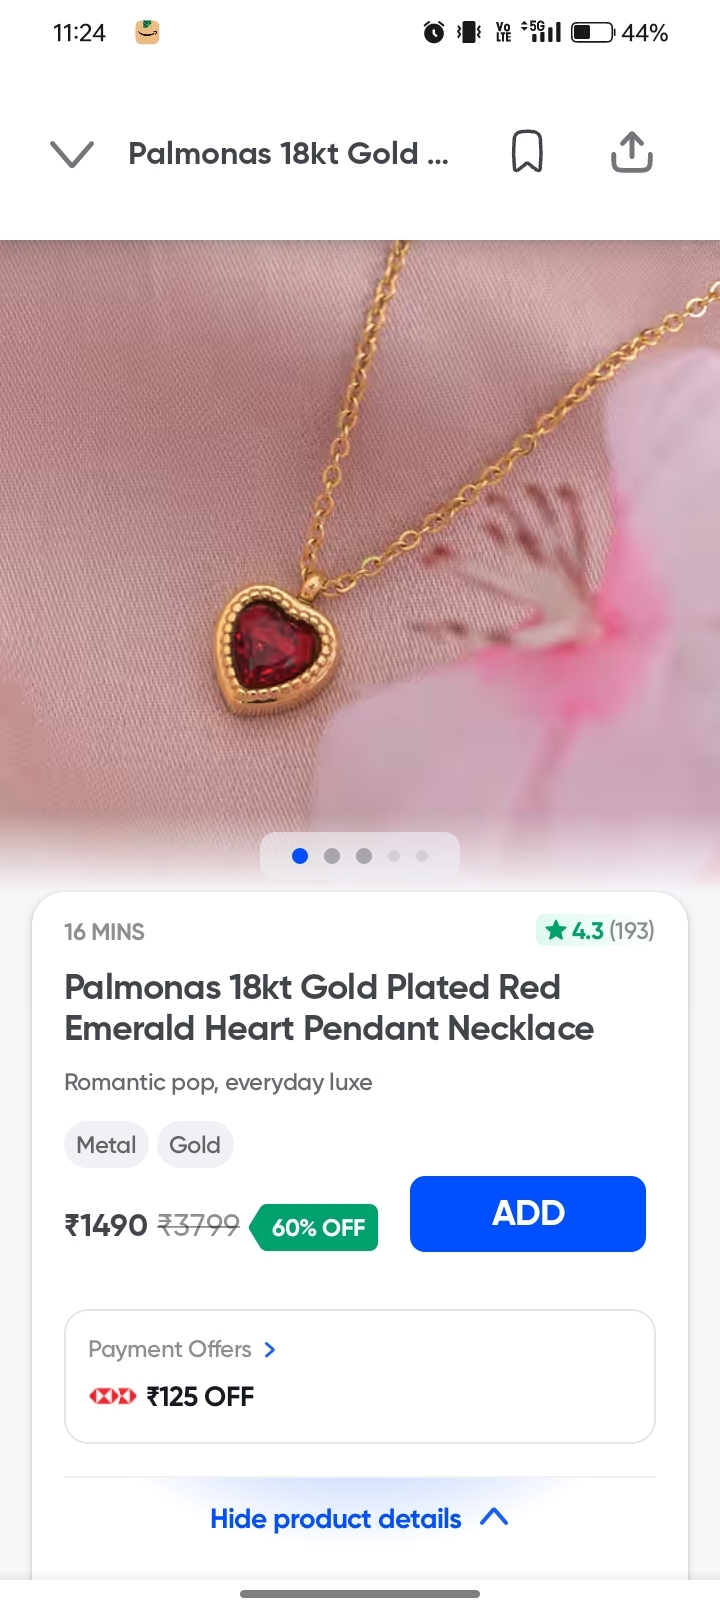The width and height of the screenshot is (720, 1612).
Task: Tap the fifth carousel indicator dot
Action: (x=422, y=856)
